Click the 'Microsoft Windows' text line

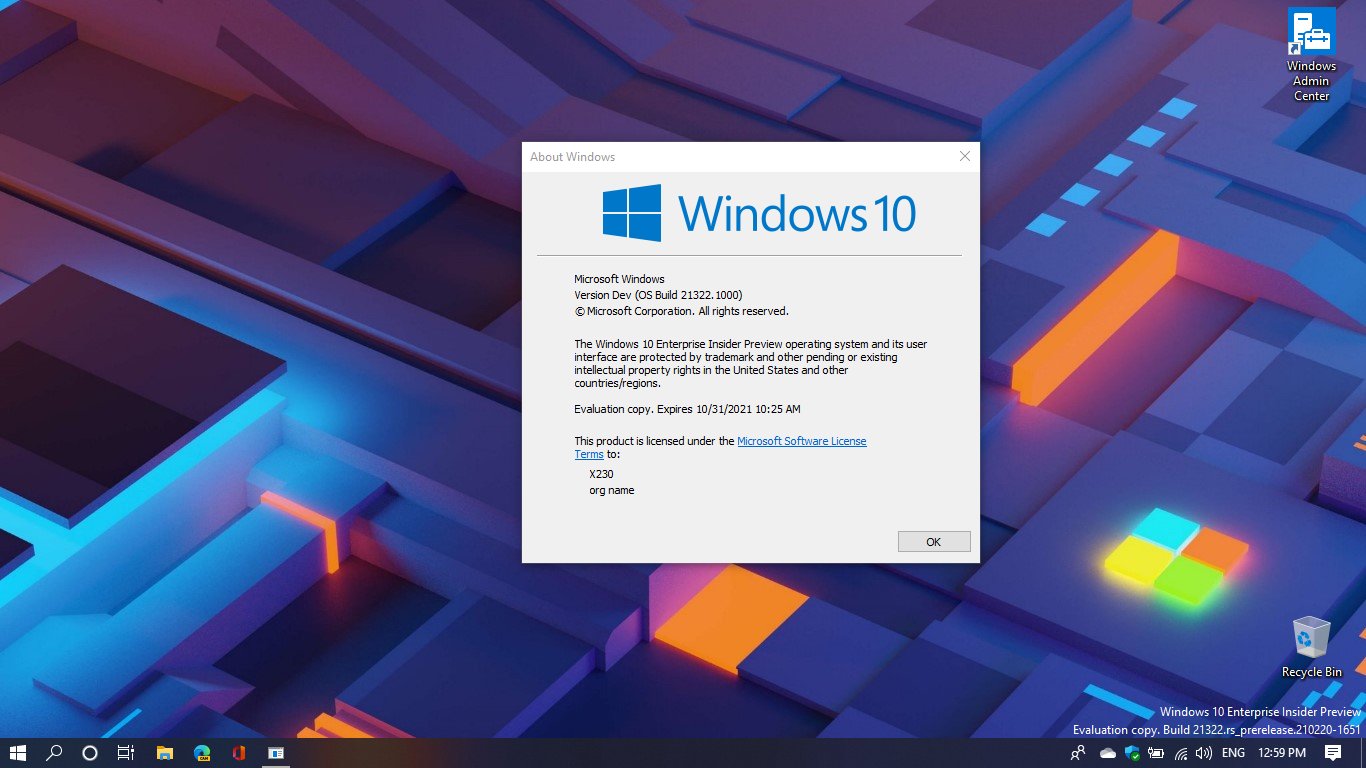619,279
